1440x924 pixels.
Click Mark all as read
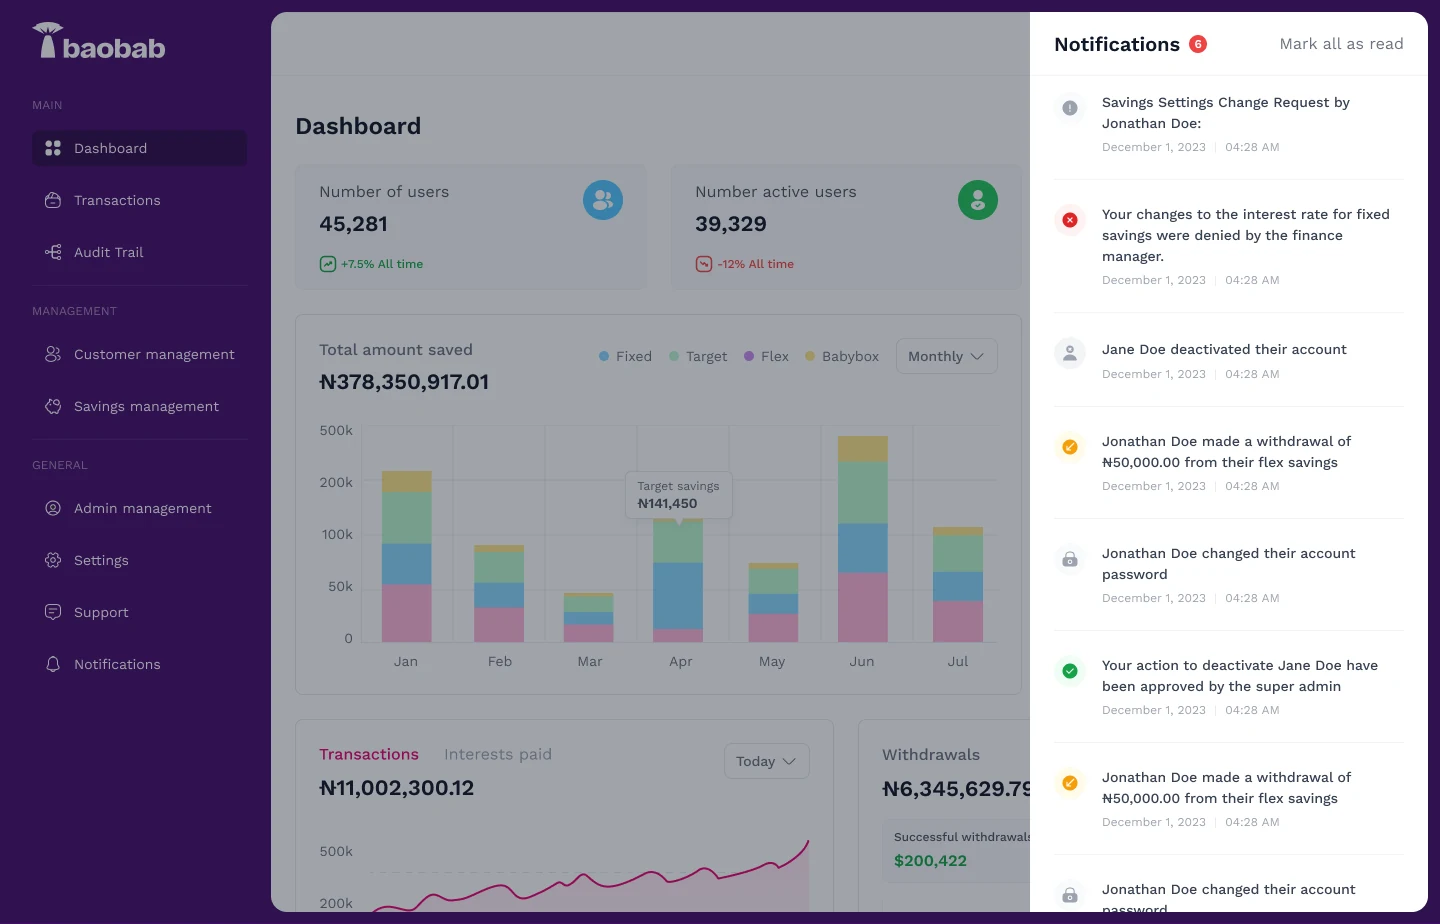tap(1341, 44)
